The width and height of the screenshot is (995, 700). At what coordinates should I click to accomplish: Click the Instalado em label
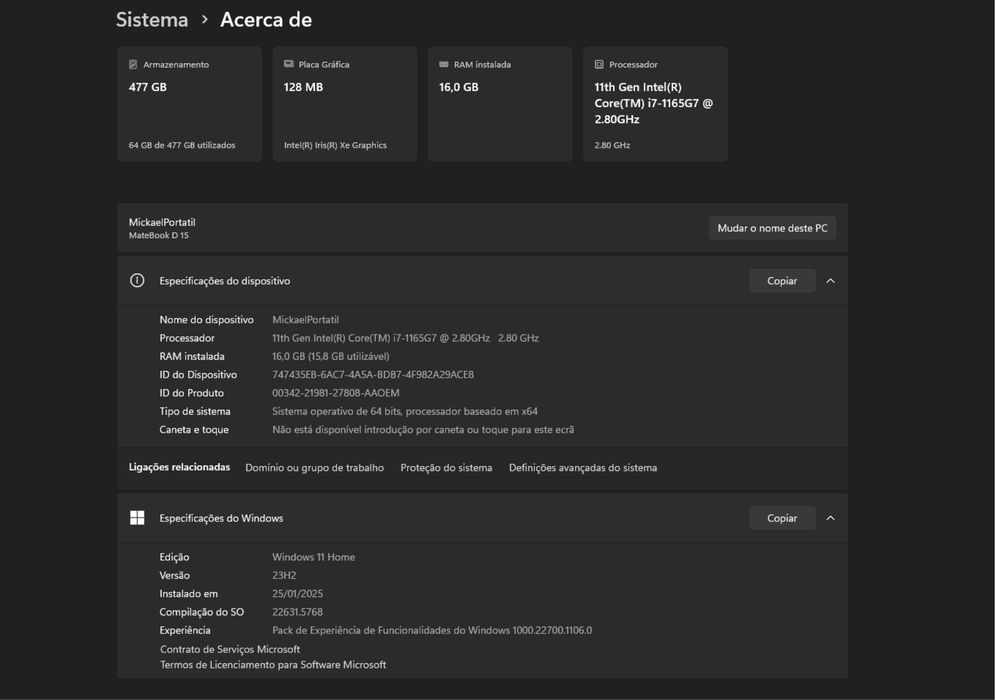[x=188, y=593]
